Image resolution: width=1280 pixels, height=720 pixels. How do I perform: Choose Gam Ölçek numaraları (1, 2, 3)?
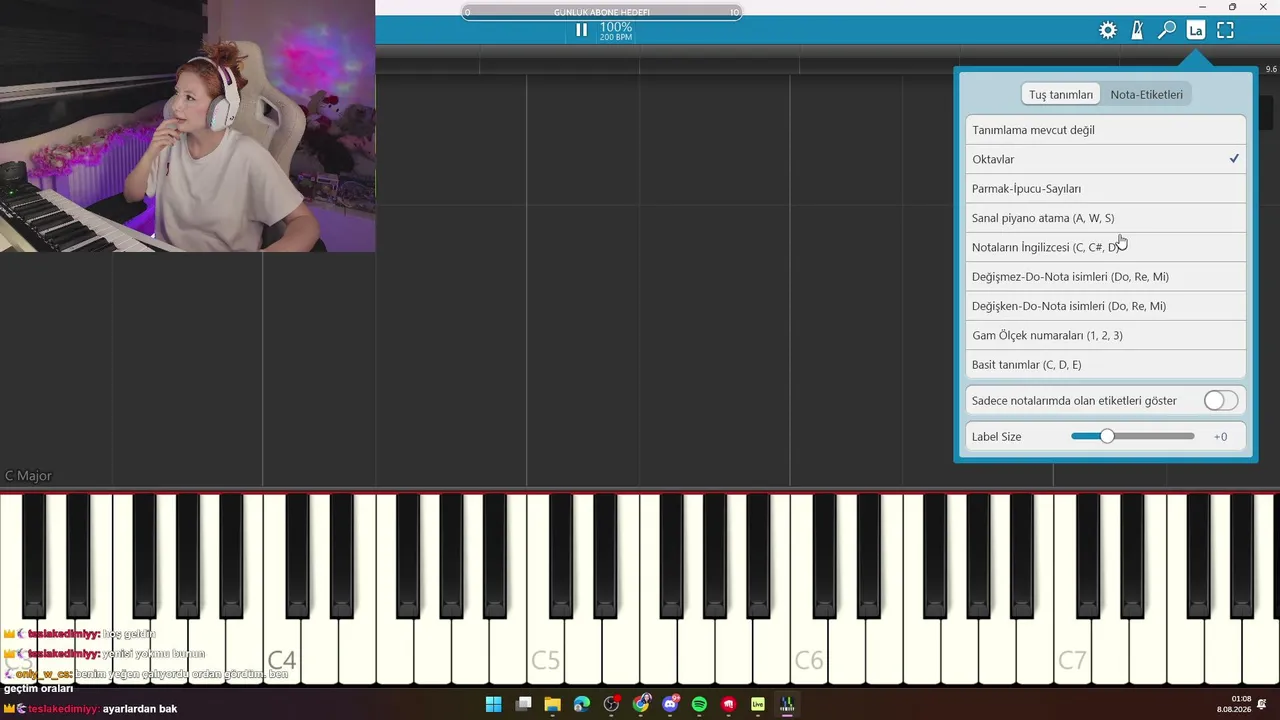(x=1105, y=335)
